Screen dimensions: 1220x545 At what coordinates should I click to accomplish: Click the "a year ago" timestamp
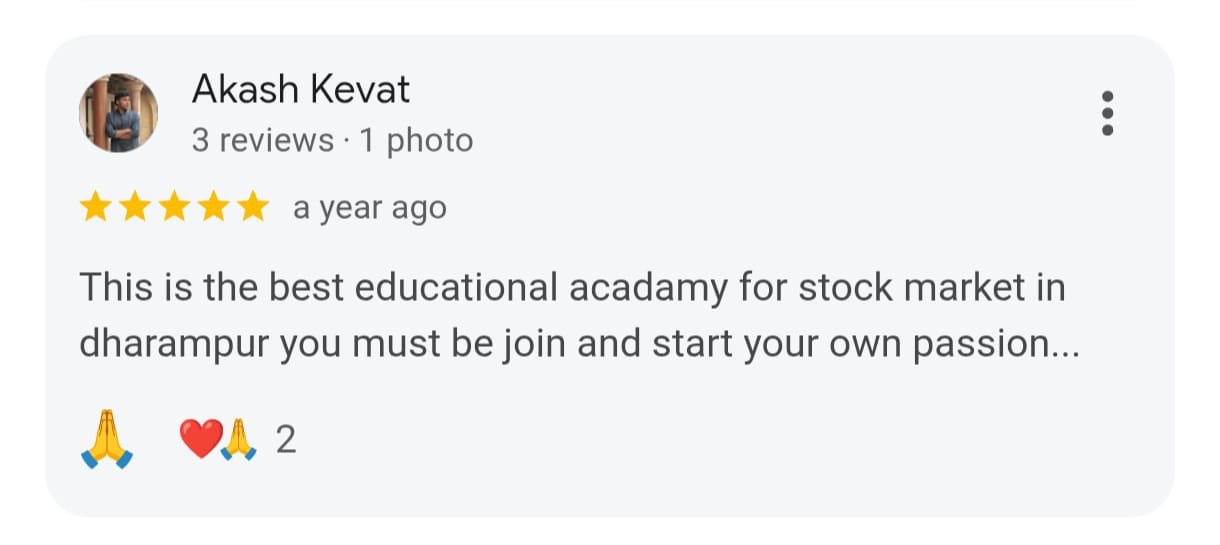pos(369,208)
